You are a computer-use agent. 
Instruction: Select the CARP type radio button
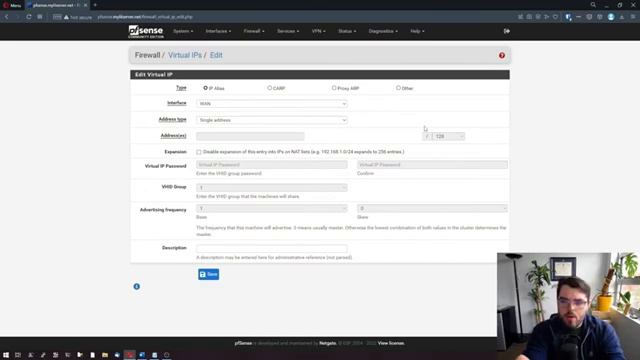(x=269, y=88)
